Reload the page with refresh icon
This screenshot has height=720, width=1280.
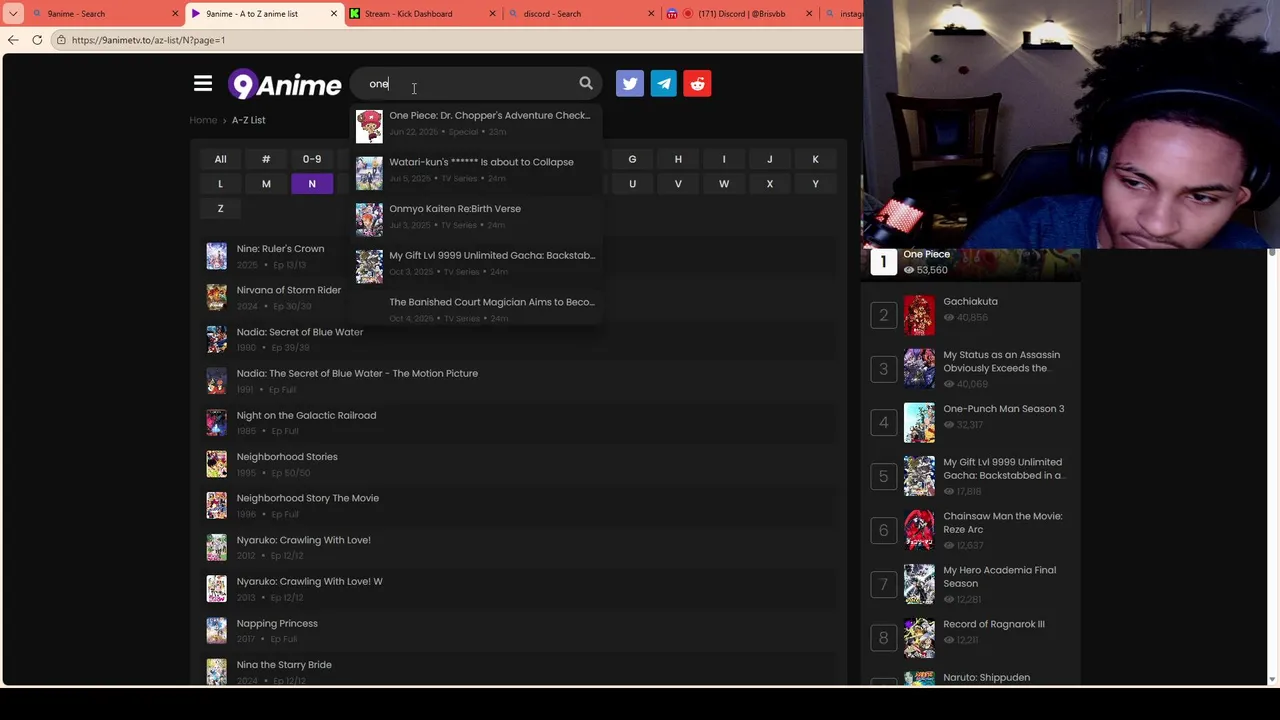click(37, 40)
